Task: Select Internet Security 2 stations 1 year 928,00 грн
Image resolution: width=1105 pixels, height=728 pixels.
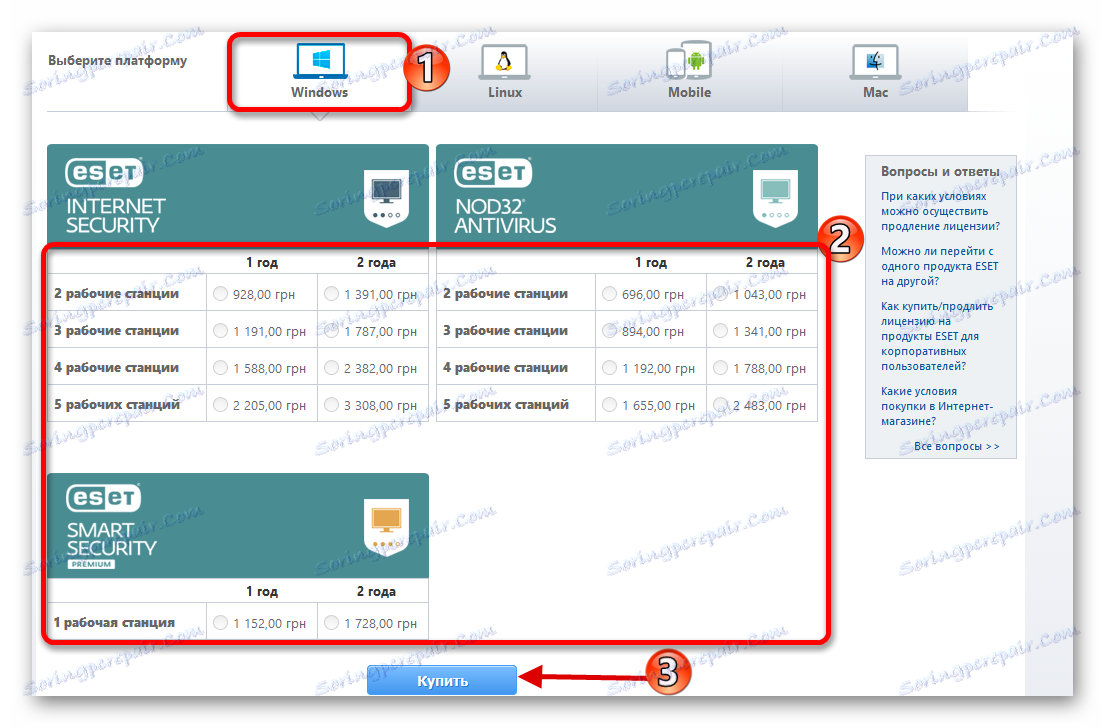Action: coord(221,294)
